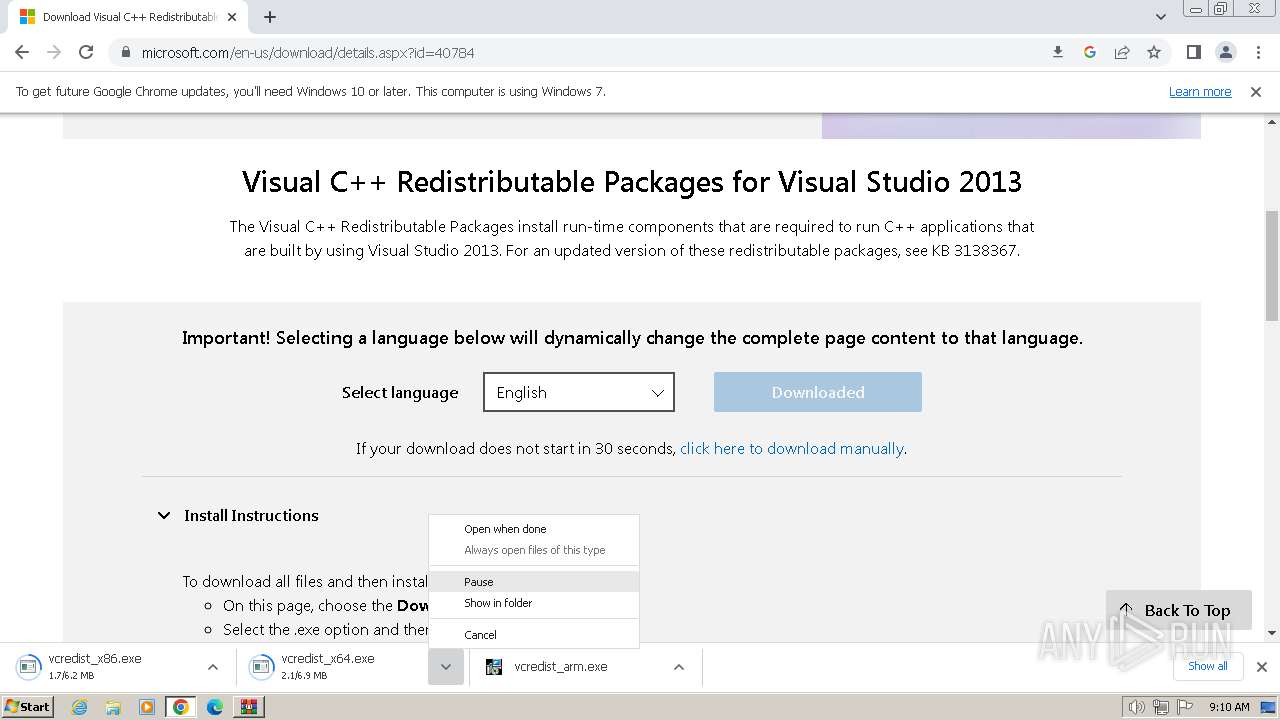1280x720 pixels.
Task: Collapse the Install Instructions section
Action: 164,515
